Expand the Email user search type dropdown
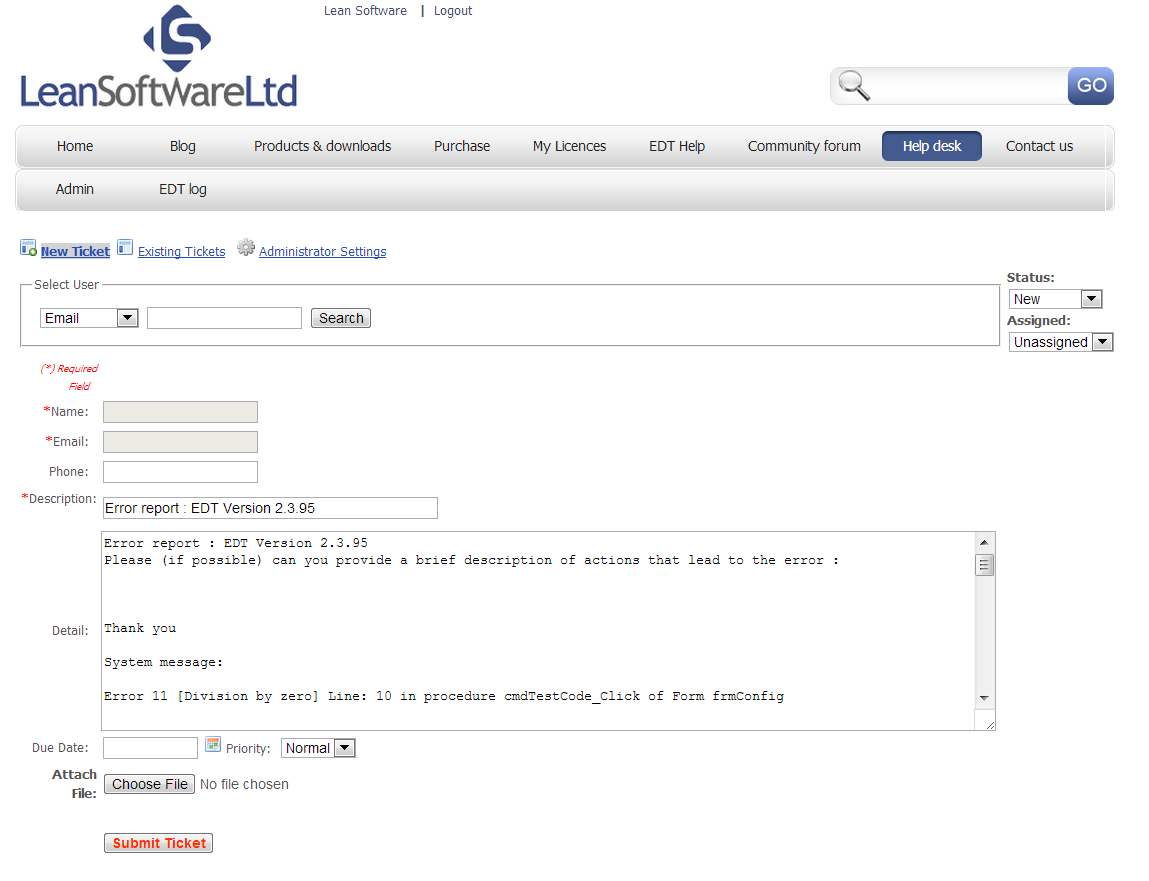This screenshot has height=881, width=1149. [x=89, y=318]
